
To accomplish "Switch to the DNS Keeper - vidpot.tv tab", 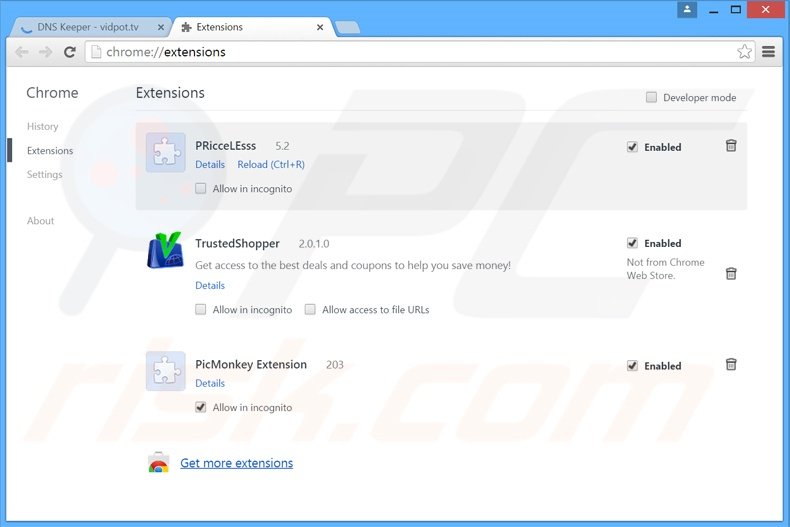I will coord(90,27).
